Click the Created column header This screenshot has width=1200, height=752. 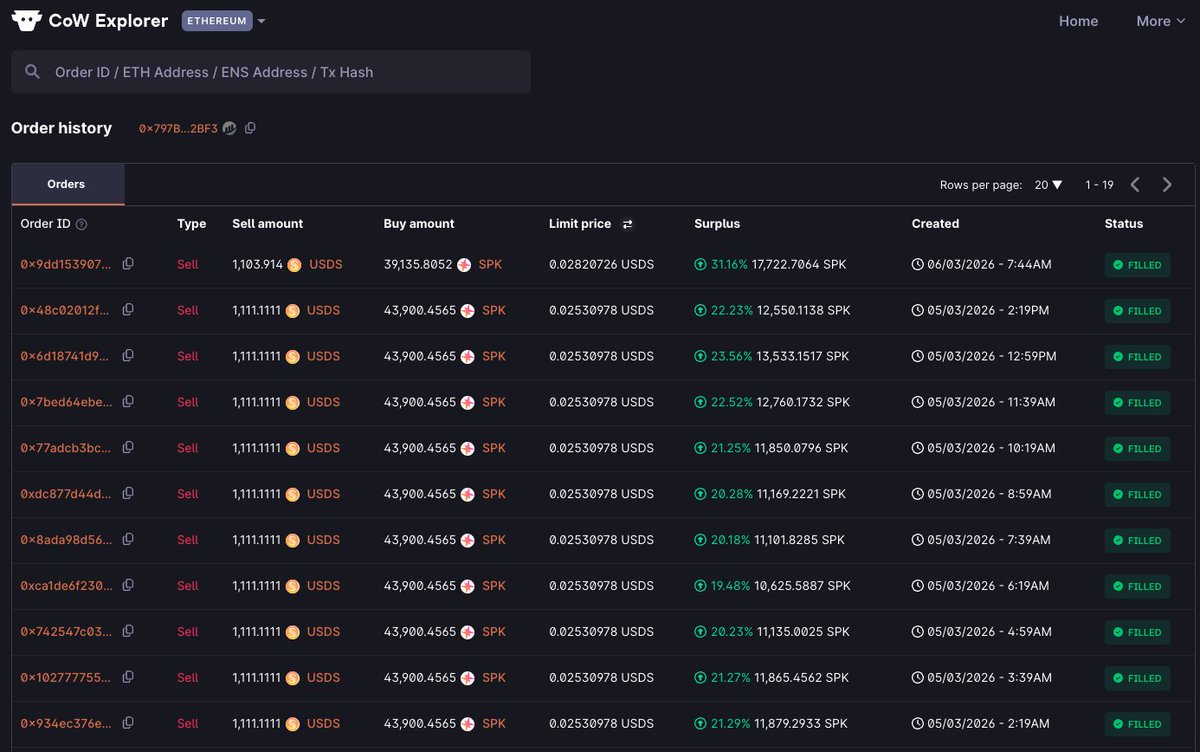(935, 224)
